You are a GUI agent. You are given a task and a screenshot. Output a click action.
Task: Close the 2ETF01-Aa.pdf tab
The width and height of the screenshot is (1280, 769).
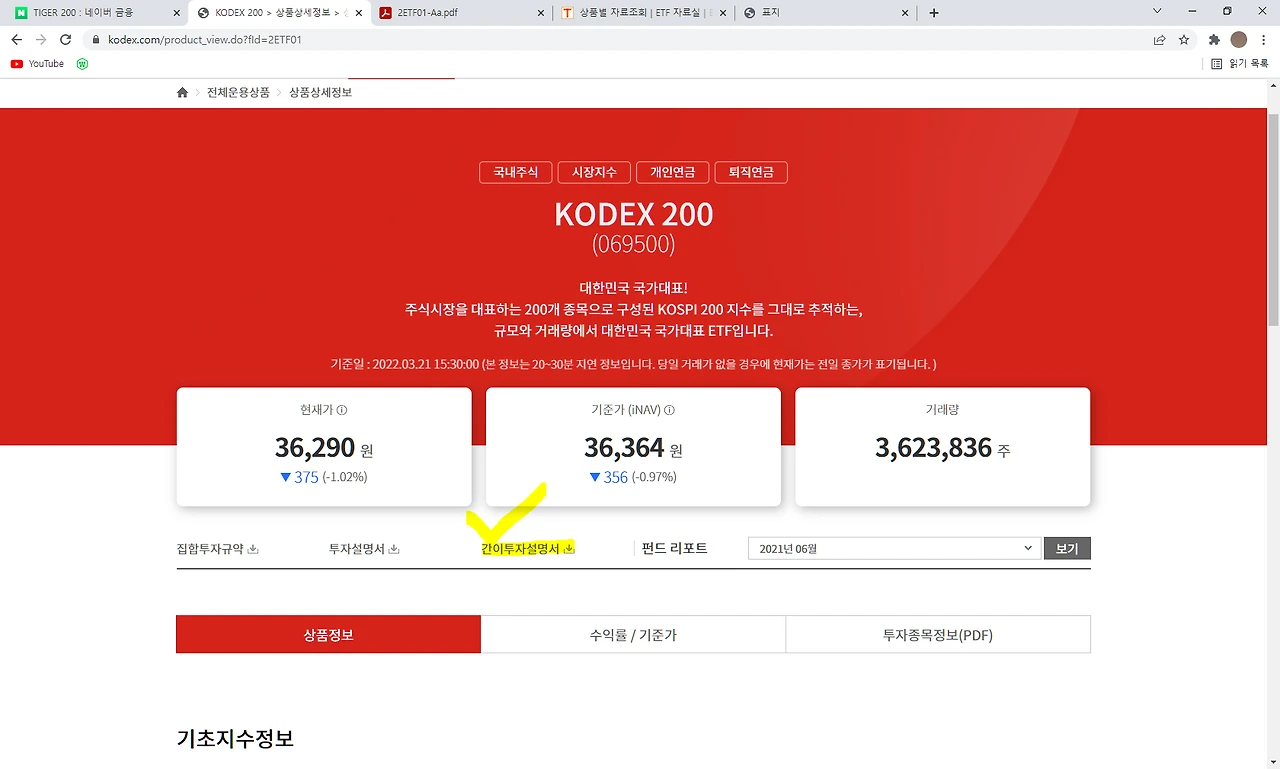541,13
